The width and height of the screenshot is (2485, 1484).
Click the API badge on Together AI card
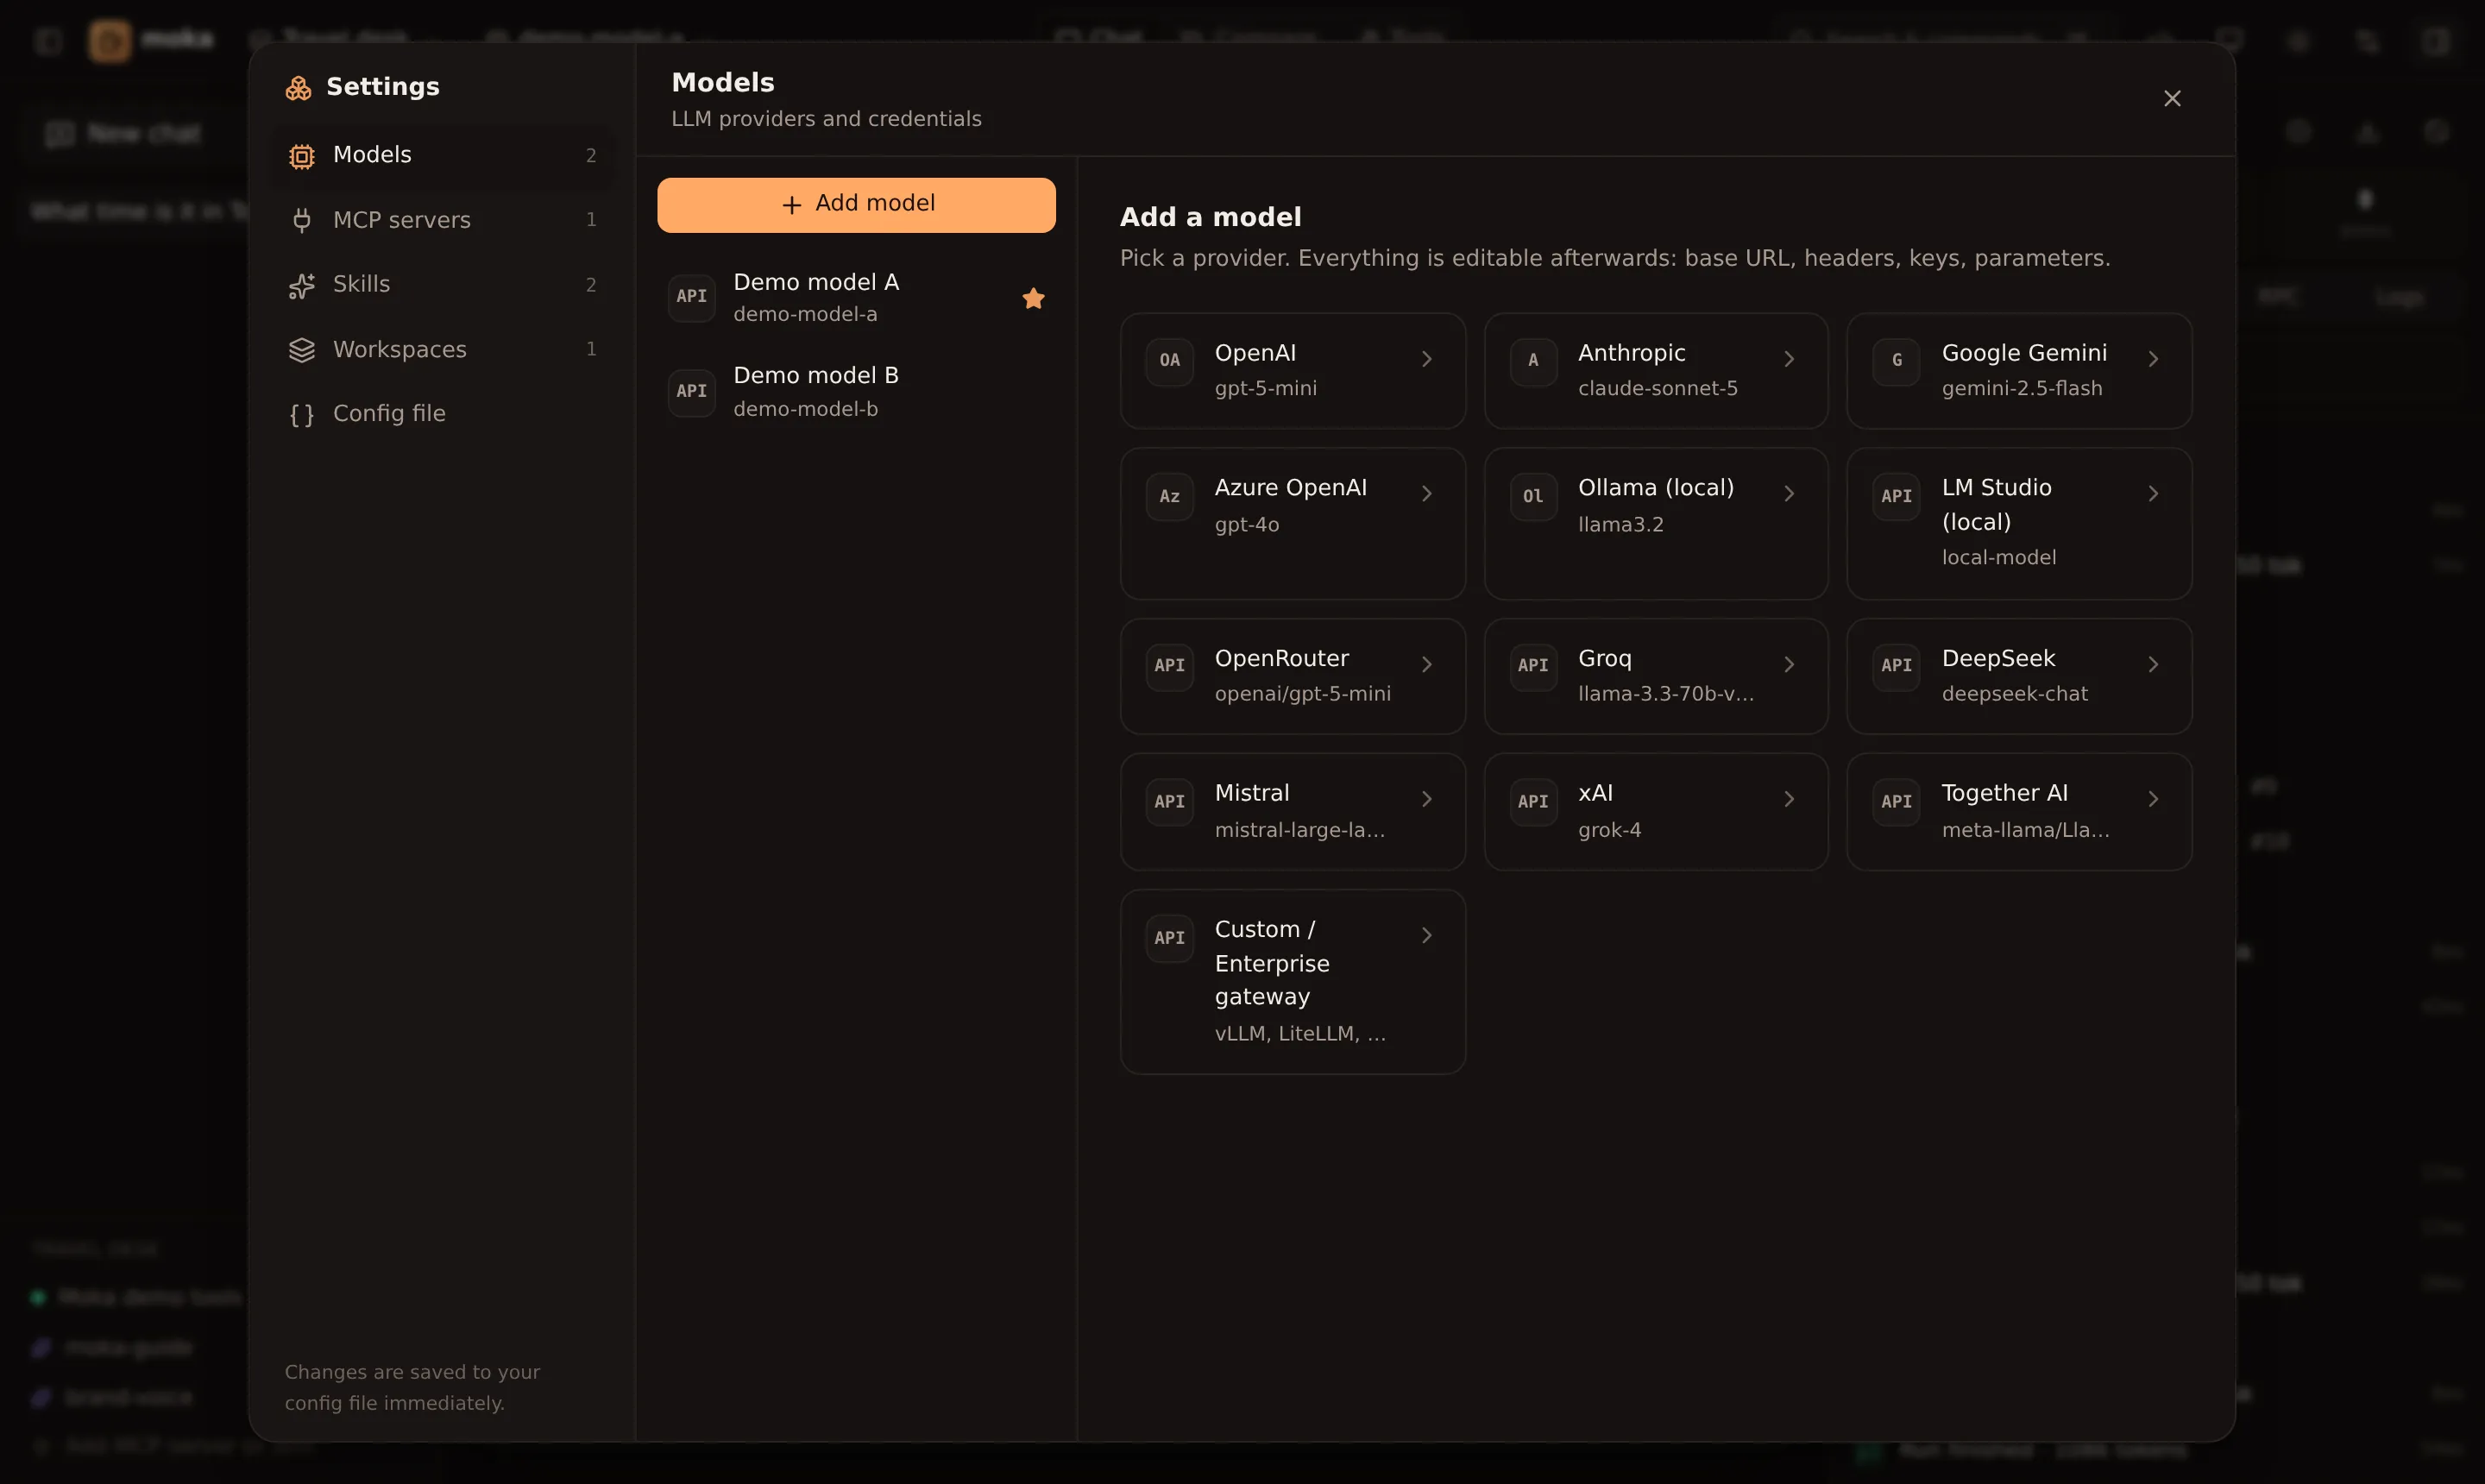pos(1896,802)
